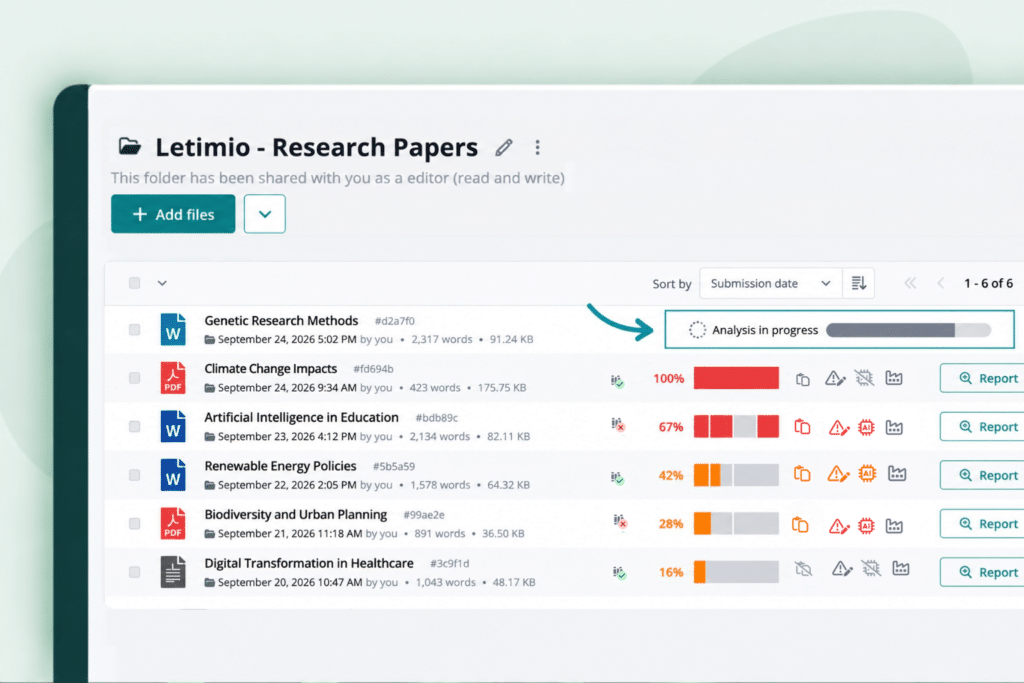
Task: Open PDF icon of Biodiversity and Urban Planning
Action: (x=173, y=524)
